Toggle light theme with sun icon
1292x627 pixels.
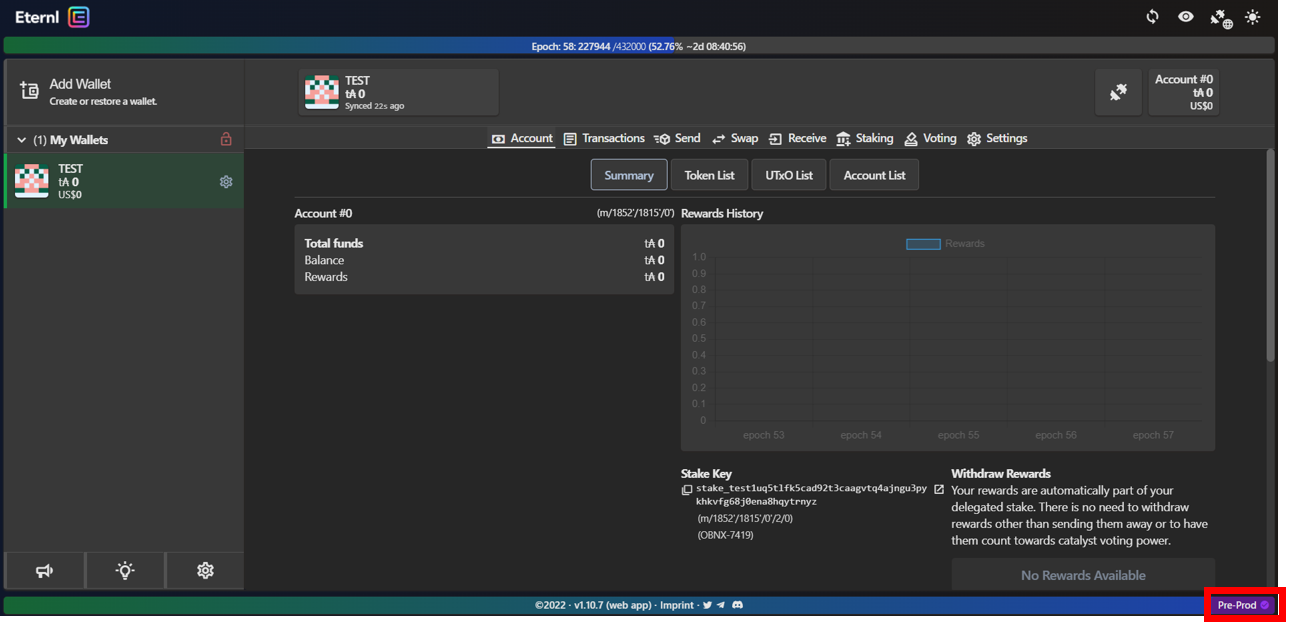[1252, 17]
